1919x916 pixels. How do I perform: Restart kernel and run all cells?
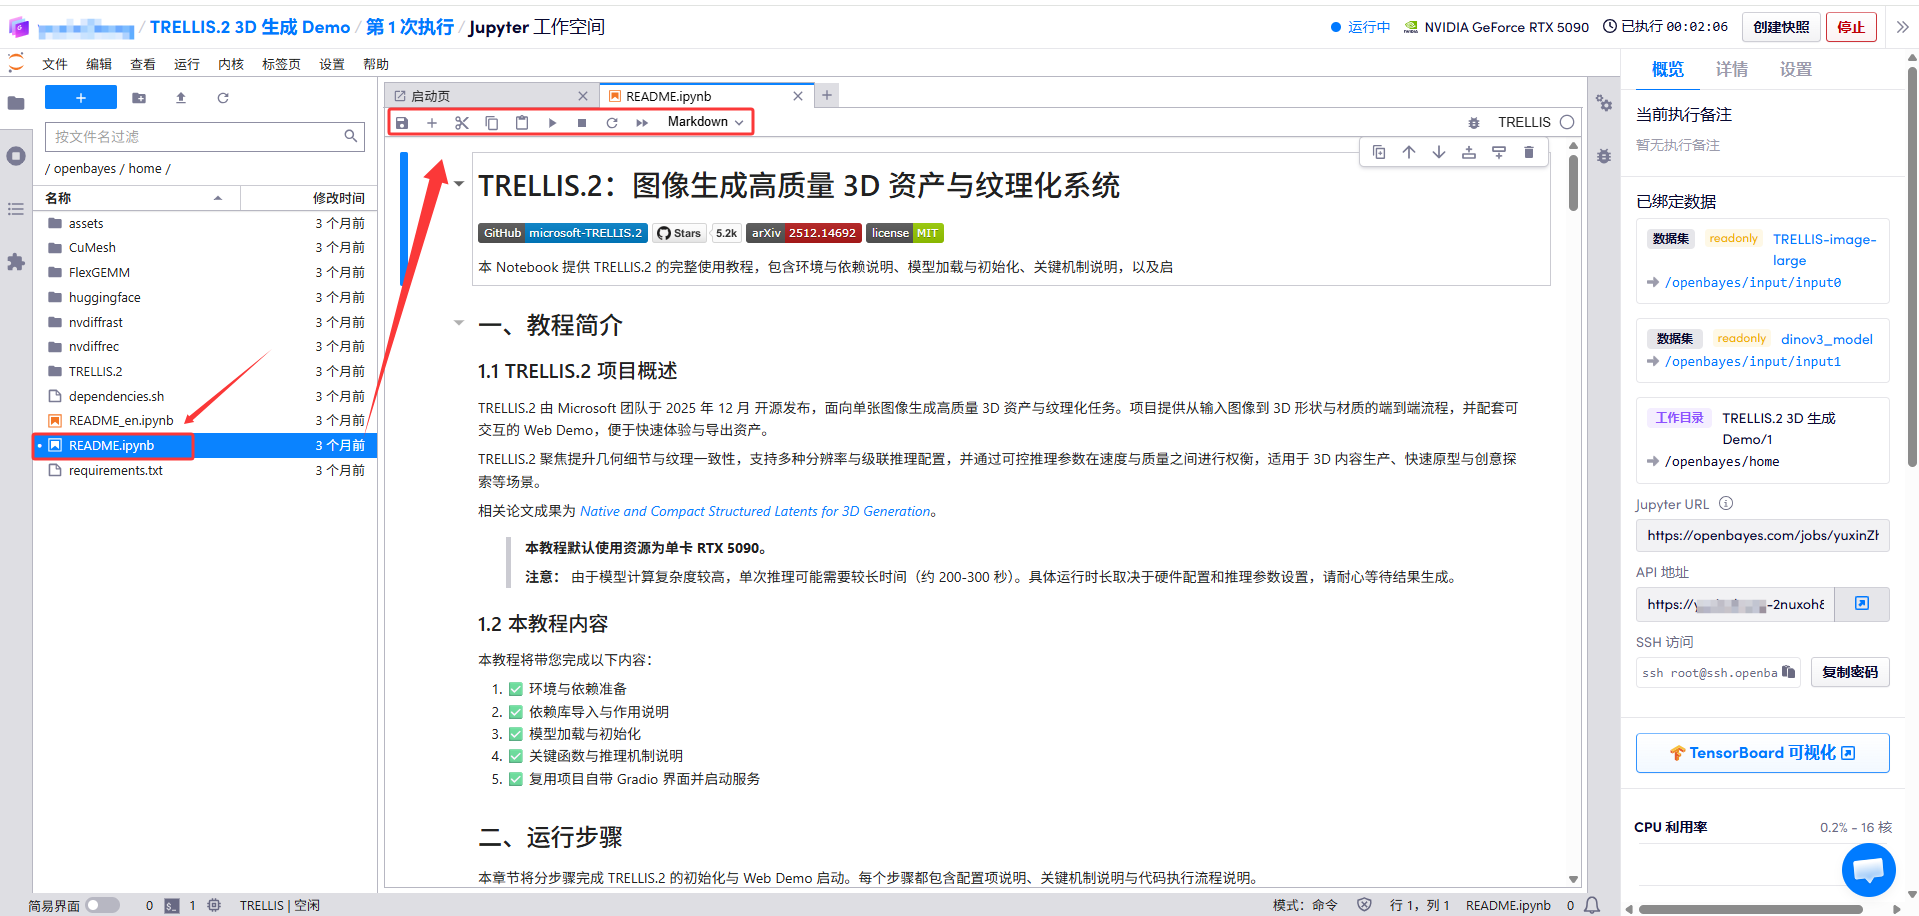(642, 122)
